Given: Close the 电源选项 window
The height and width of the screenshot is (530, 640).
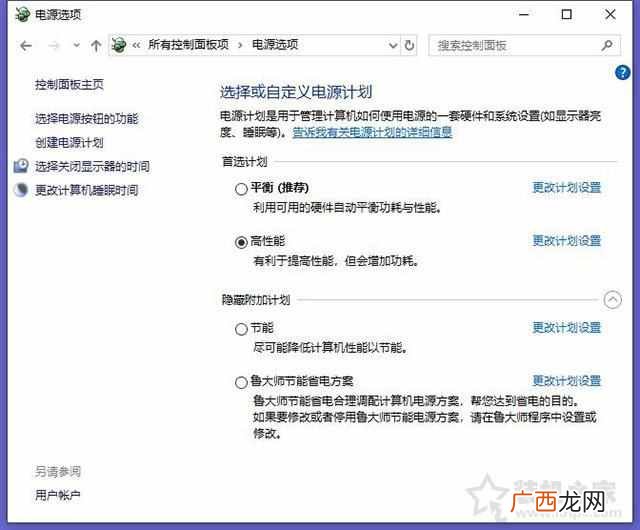Looking at the screenshot, I should [x=610, y=15].
